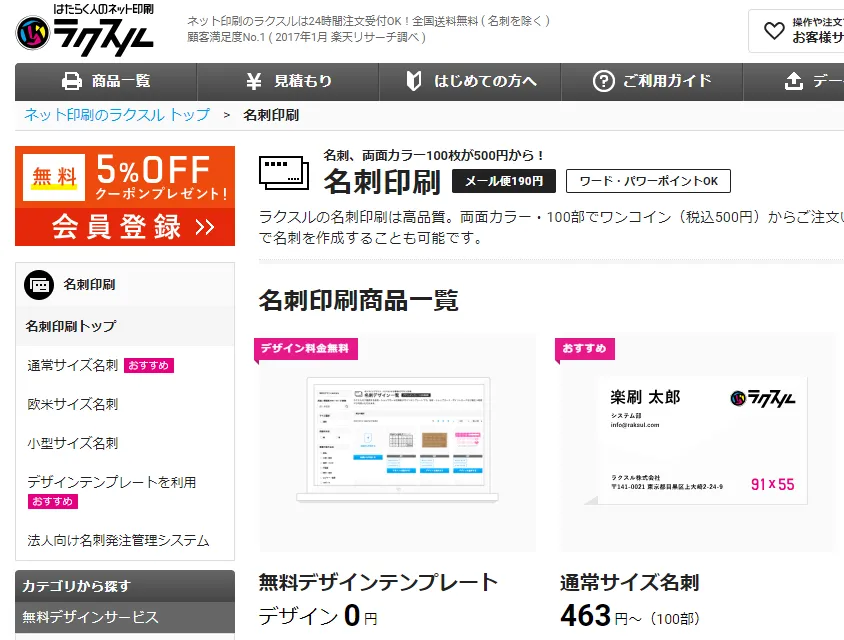Screen dimensions: 844x640
Task: Click the 5%OFF coupon banner
Action: (x=125, y=177)
